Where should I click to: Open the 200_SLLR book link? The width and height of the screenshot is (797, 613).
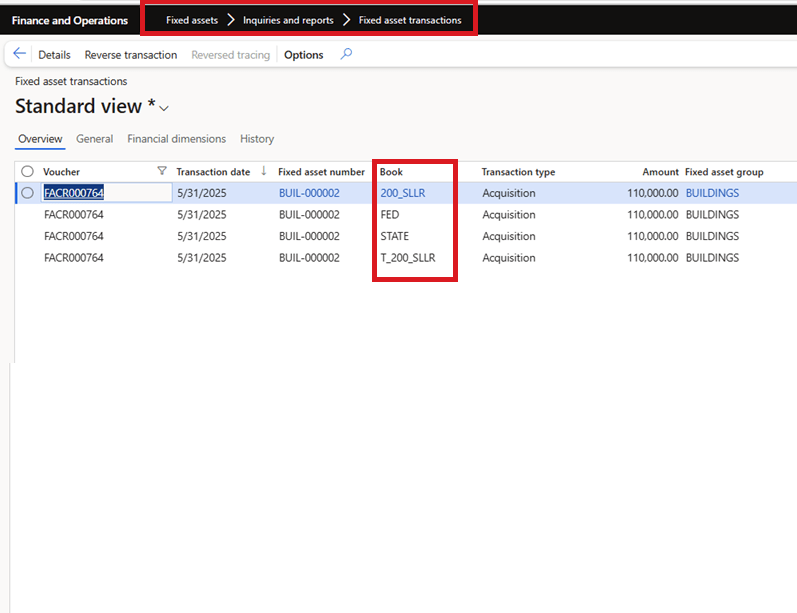coord(402,193)
